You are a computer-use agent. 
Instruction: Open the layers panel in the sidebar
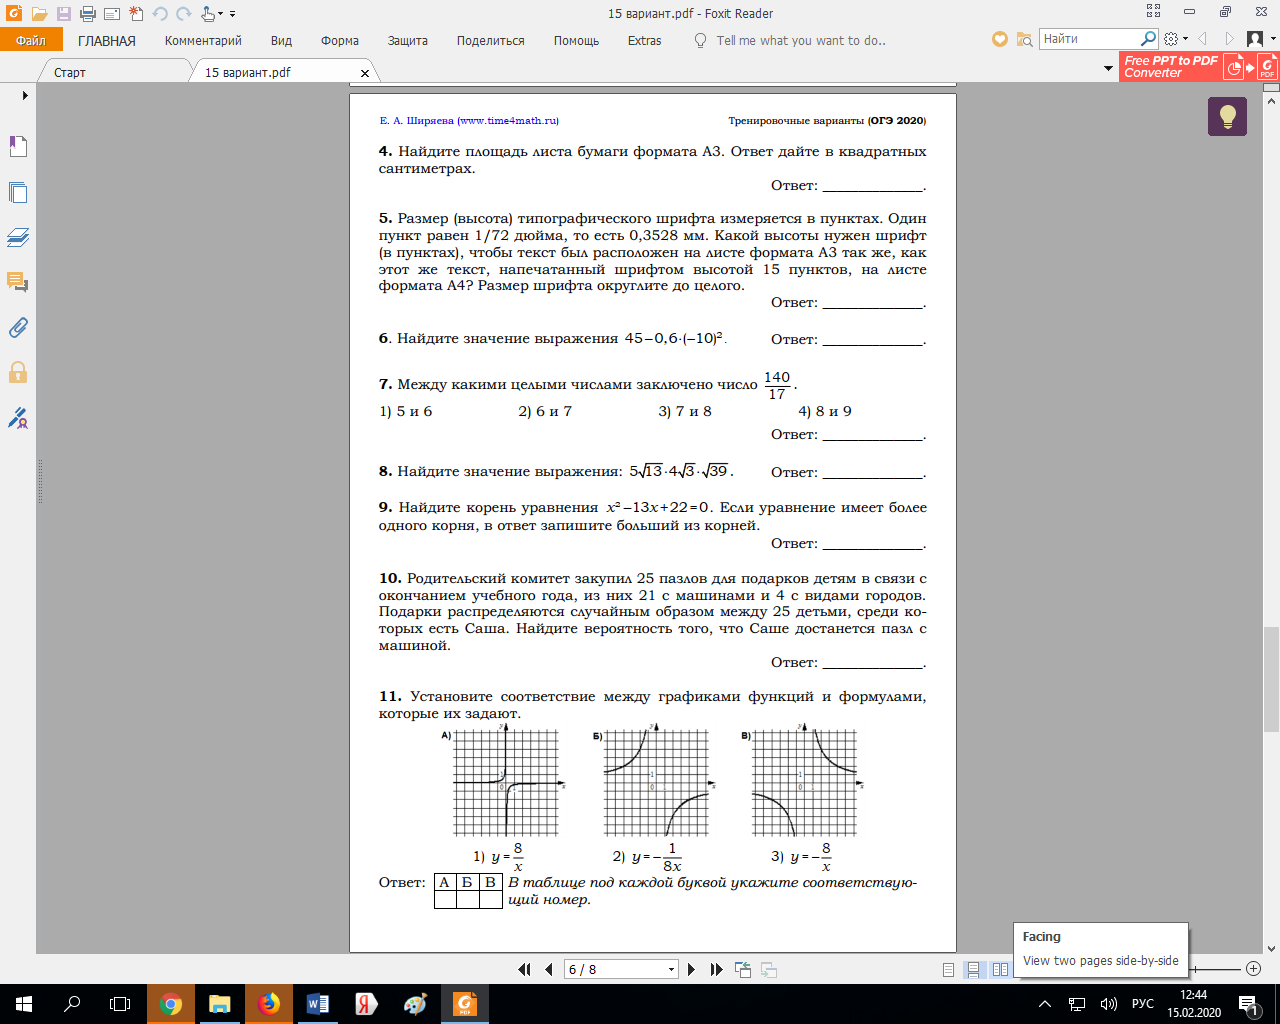(x=18, y=237)
